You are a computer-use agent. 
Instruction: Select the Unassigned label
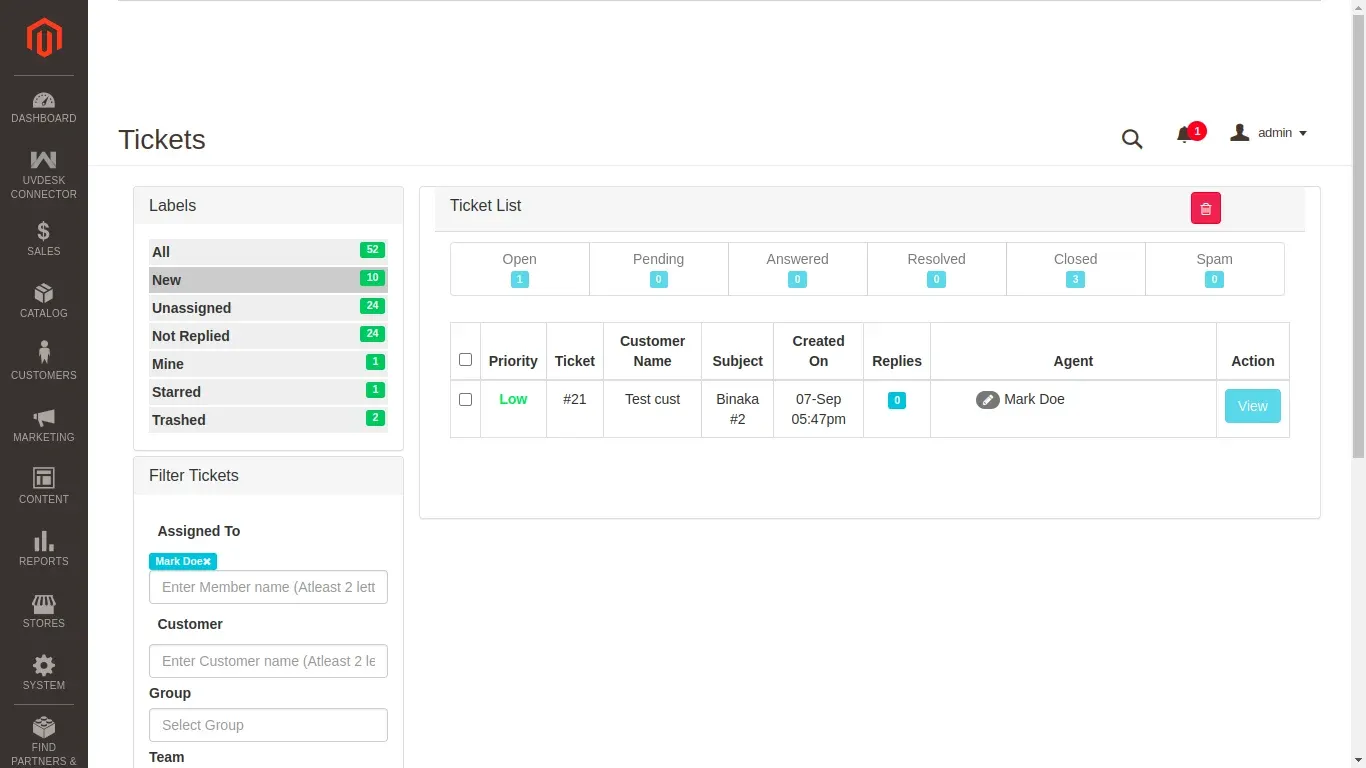268,308
